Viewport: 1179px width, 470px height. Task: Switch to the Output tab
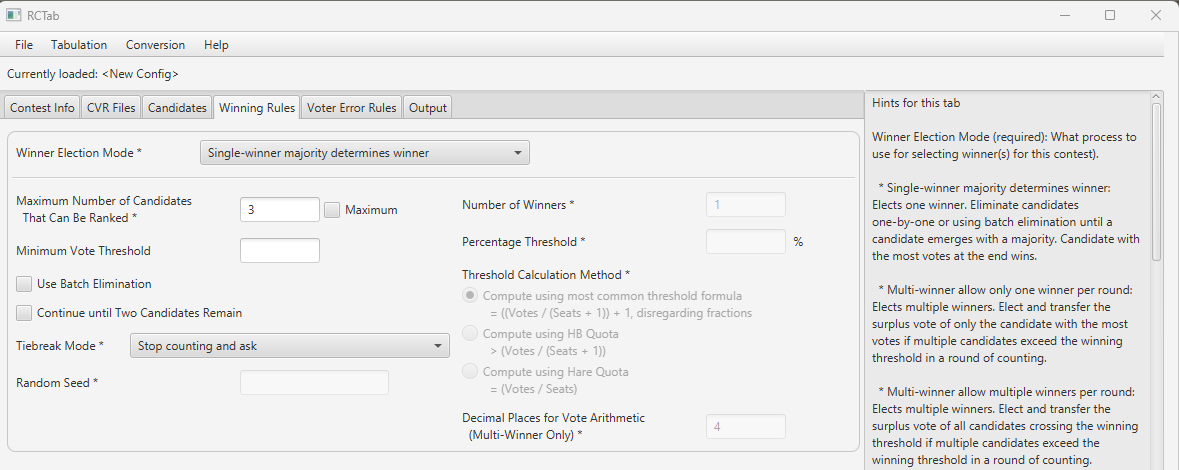[x=428, y=108]
